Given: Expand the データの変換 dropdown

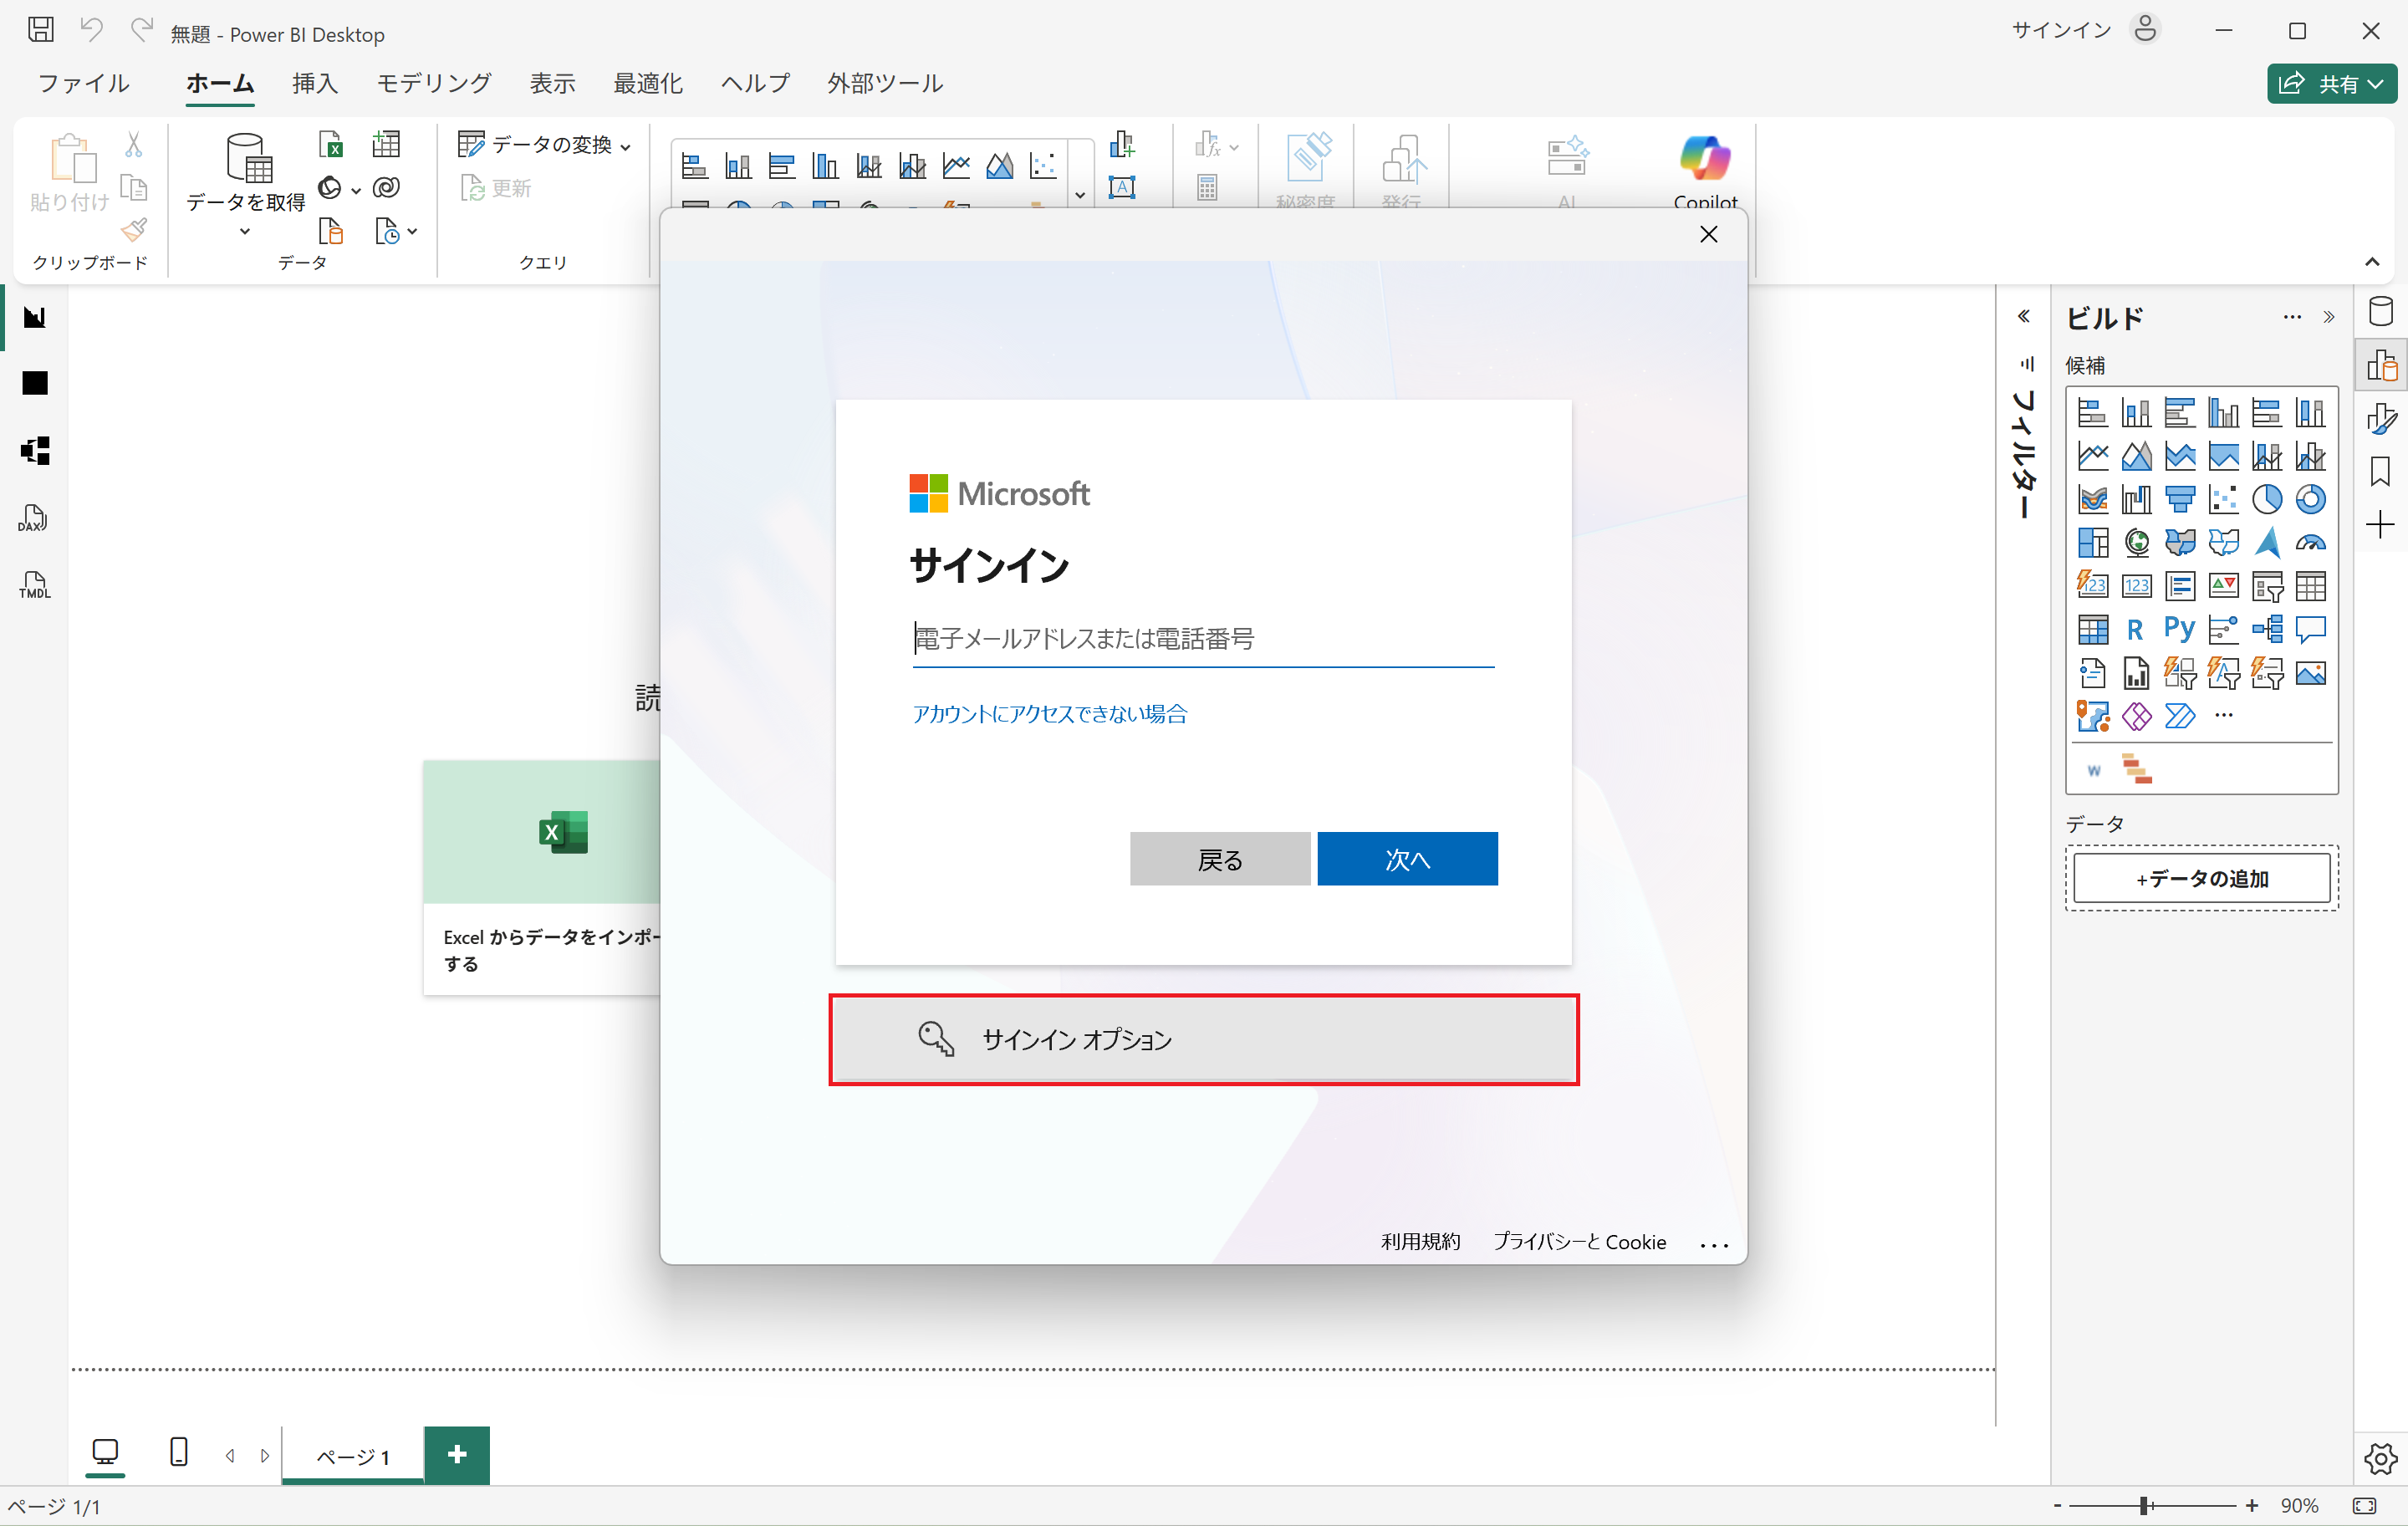Looking at the screenshot, I should 625,147.
